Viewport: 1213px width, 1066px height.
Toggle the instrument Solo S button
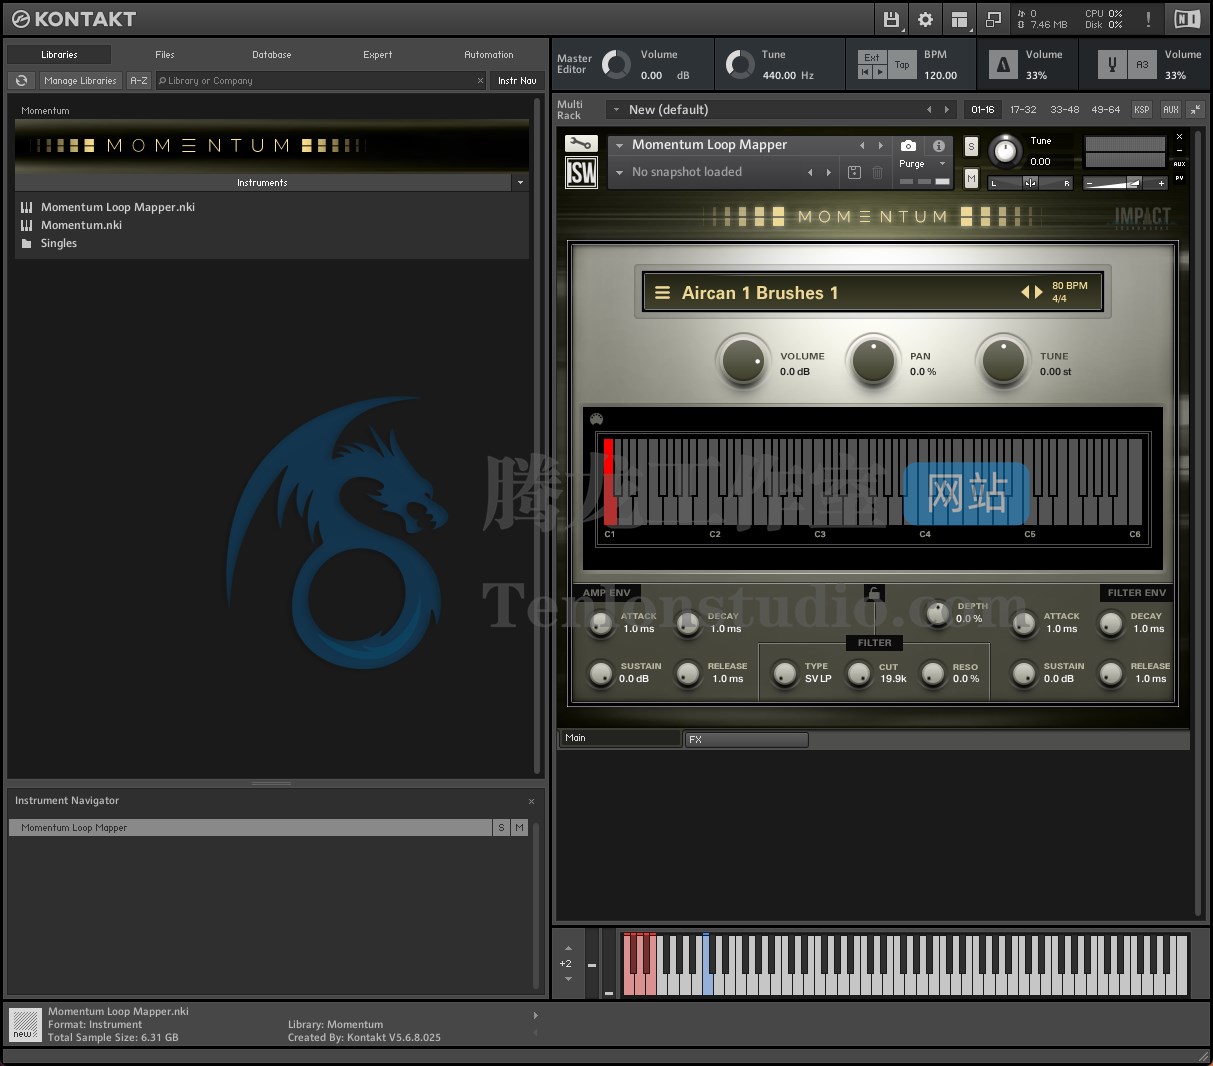pyautogui.click(x=971, y=146)
